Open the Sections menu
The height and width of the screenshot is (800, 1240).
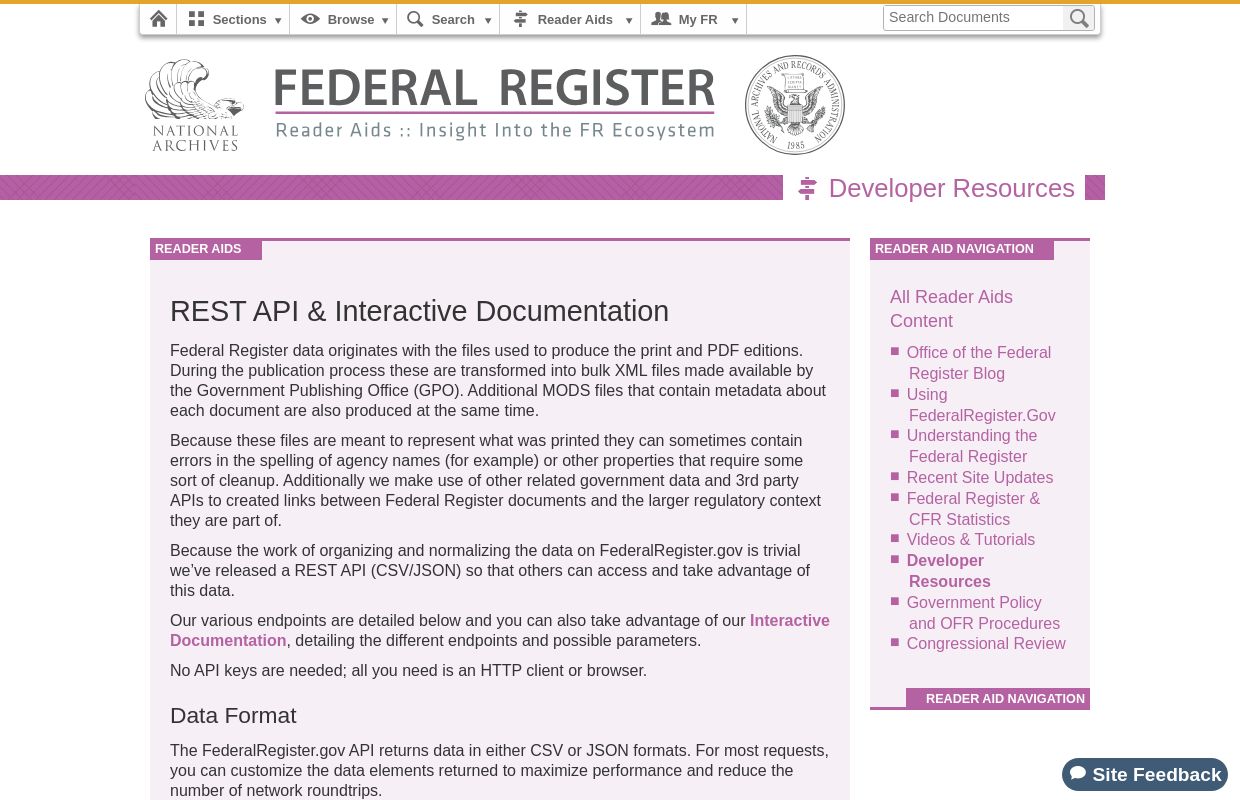click(x=233, y=19)
